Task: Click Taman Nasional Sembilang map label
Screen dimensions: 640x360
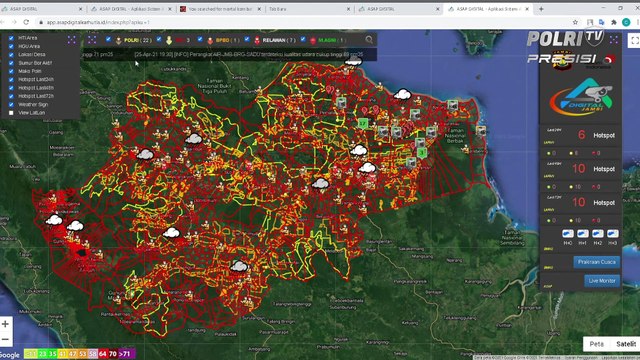Action: coord(513,237)
